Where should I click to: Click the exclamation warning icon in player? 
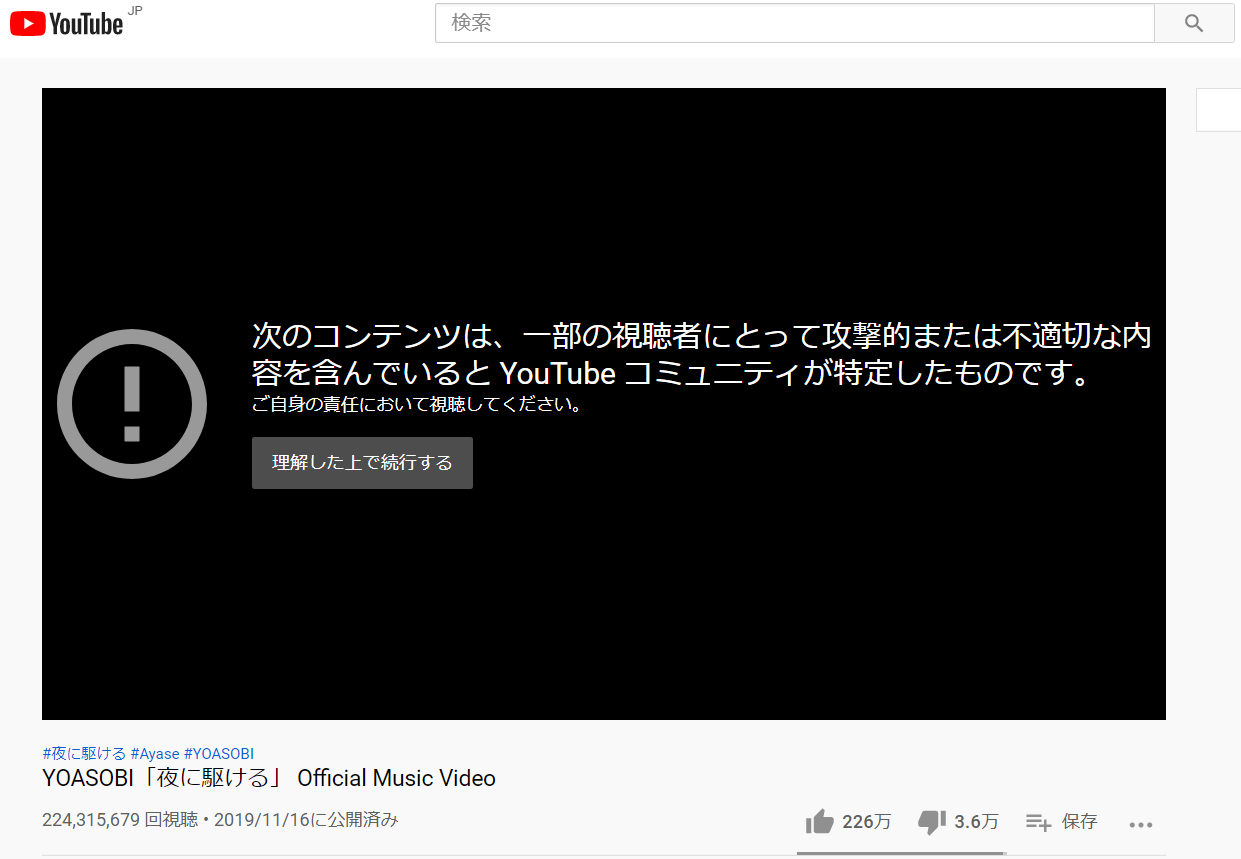pos(132,404)
